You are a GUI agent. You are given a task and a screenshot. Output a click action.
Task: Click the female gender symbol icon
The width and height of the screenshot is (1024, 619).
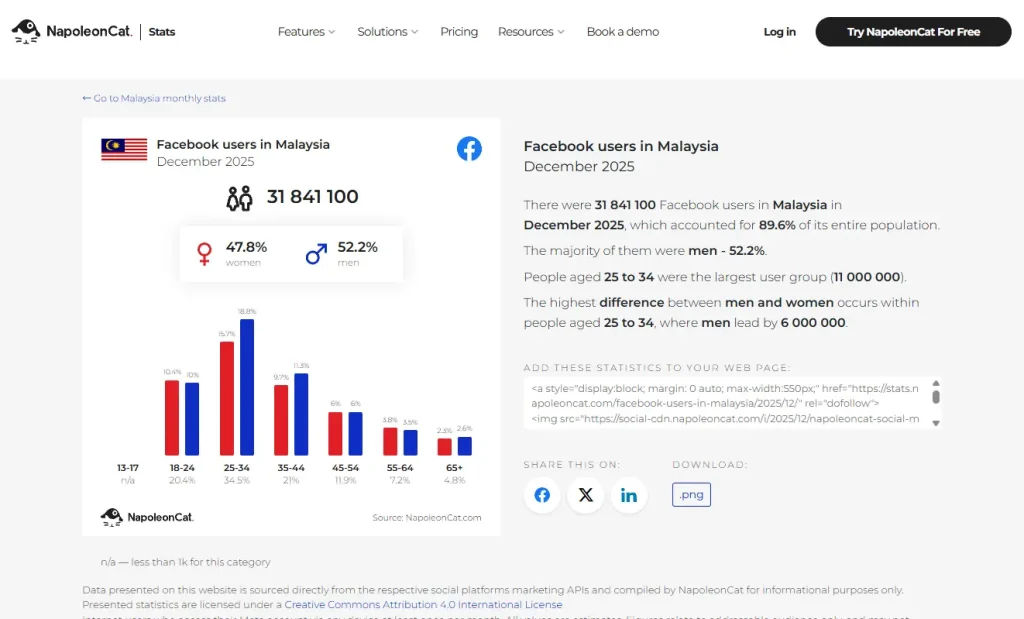tap(205, 254)
